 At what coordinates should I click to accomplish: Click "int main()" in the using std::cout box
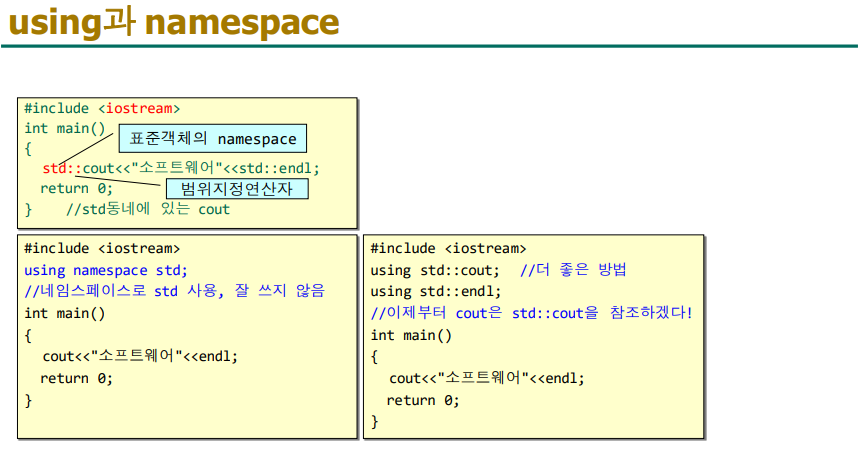[411, 335]
